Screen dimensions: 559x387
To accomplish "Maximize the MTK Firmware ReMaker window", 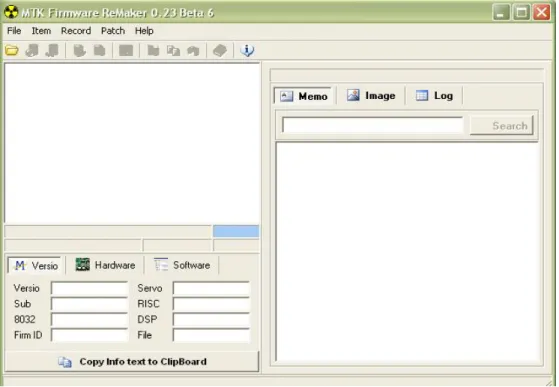I will pos(521,13).
